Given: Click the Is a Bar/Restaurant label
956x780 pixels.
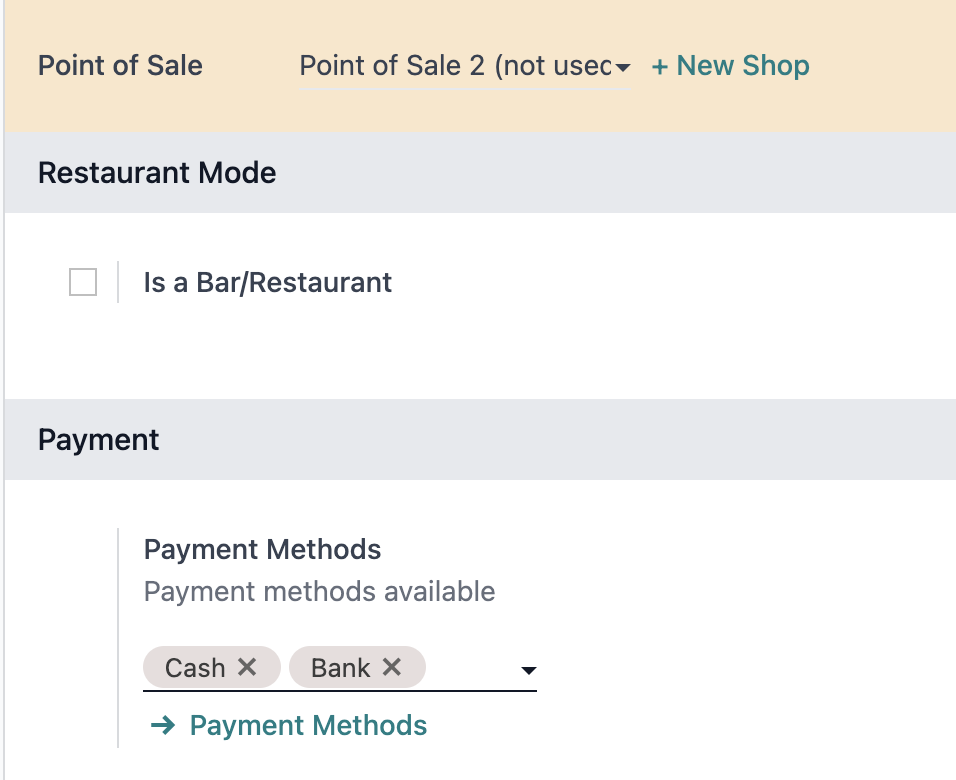Looking at the screenshot, I should pos(268,282).
